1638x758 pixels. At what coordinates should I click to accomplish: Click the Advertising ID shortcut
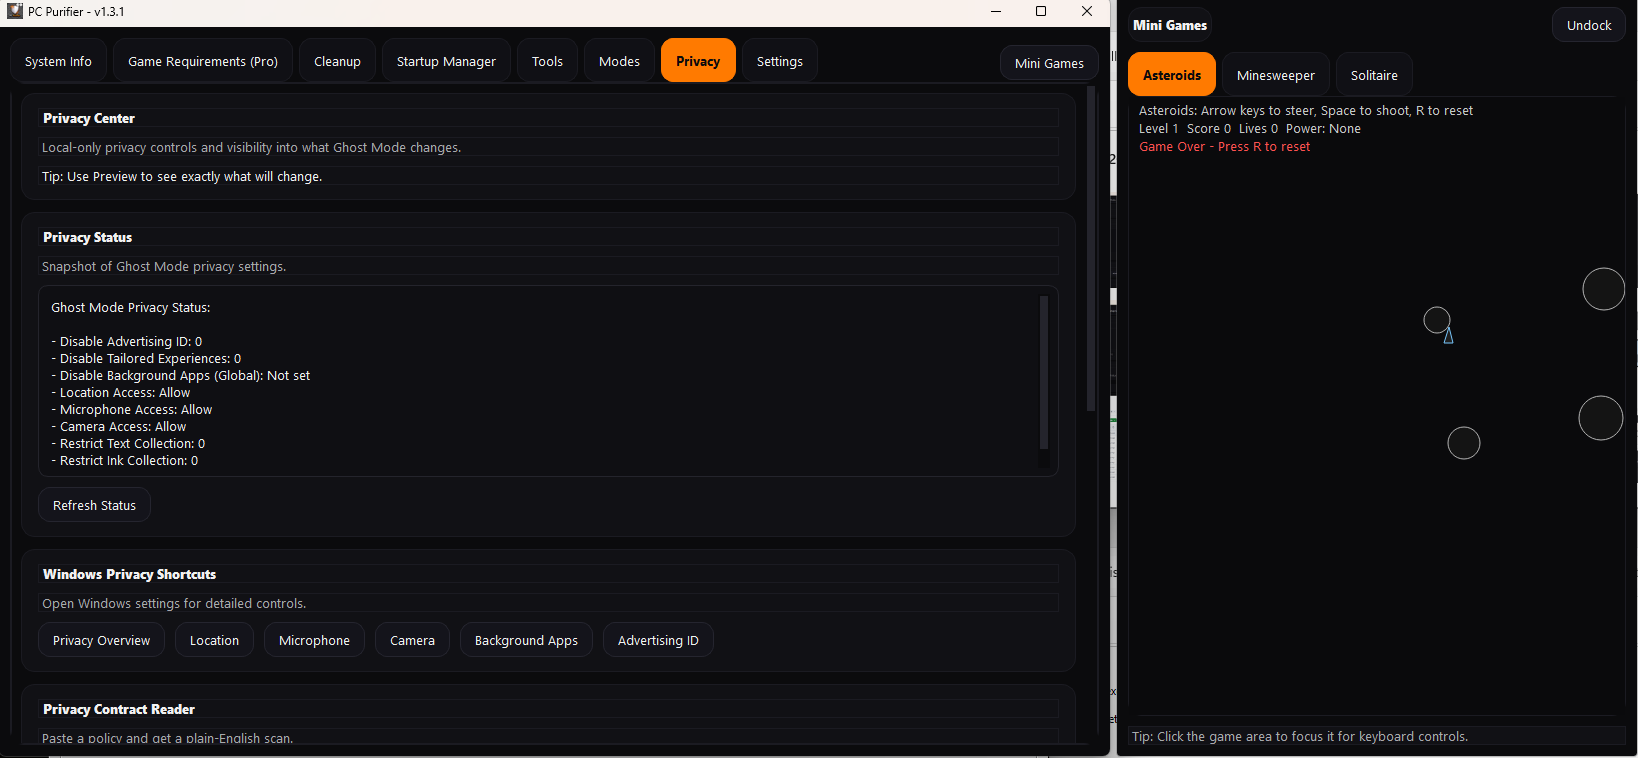pos(658,640)
